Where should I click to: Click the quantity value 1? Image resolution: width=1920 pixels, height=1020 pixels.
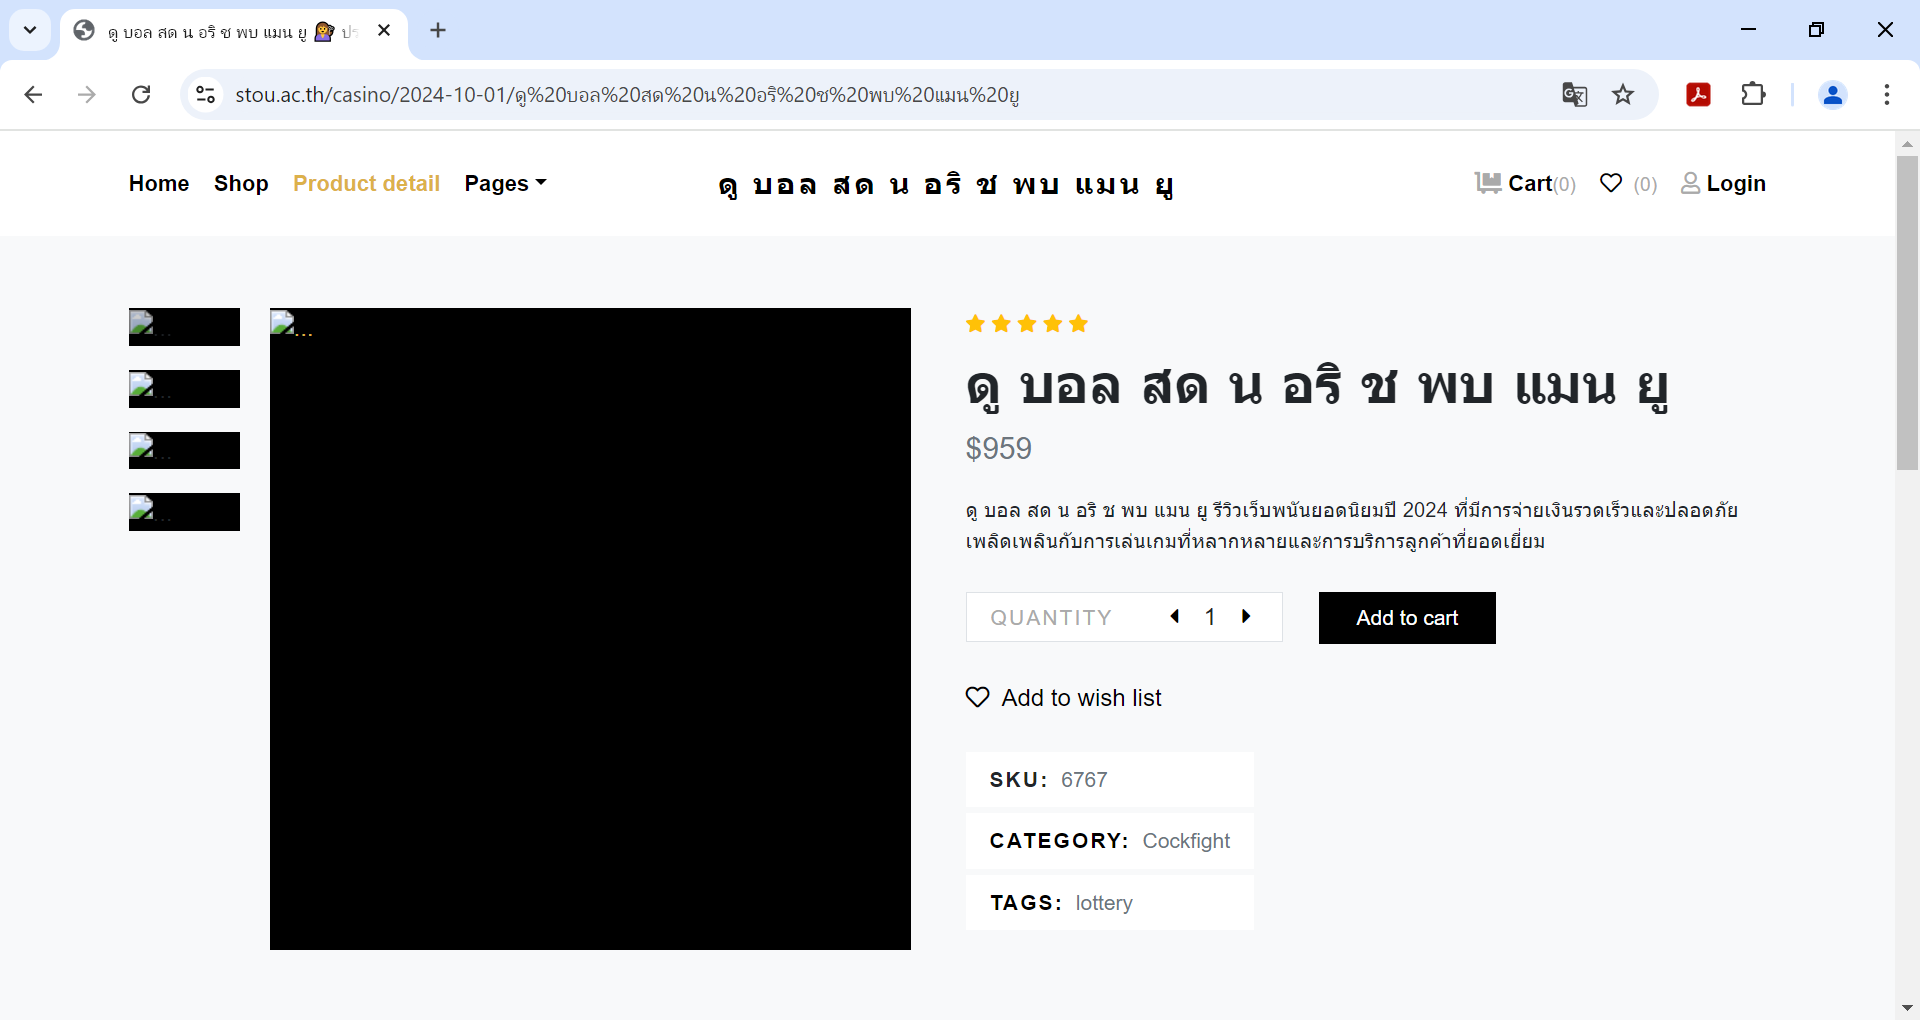[1210, 617]
